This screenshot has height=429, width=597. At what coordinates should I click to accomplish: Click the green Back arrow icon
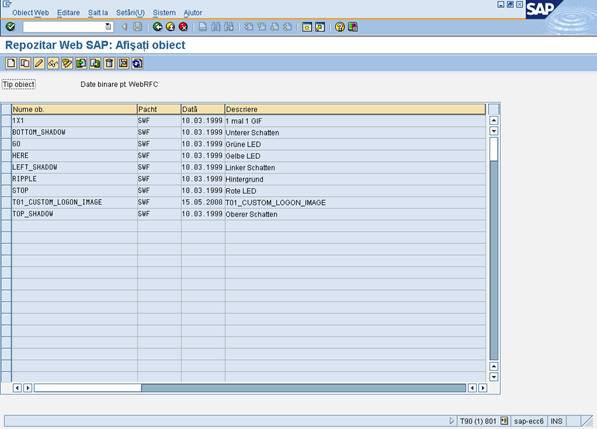tap(157, 27)
